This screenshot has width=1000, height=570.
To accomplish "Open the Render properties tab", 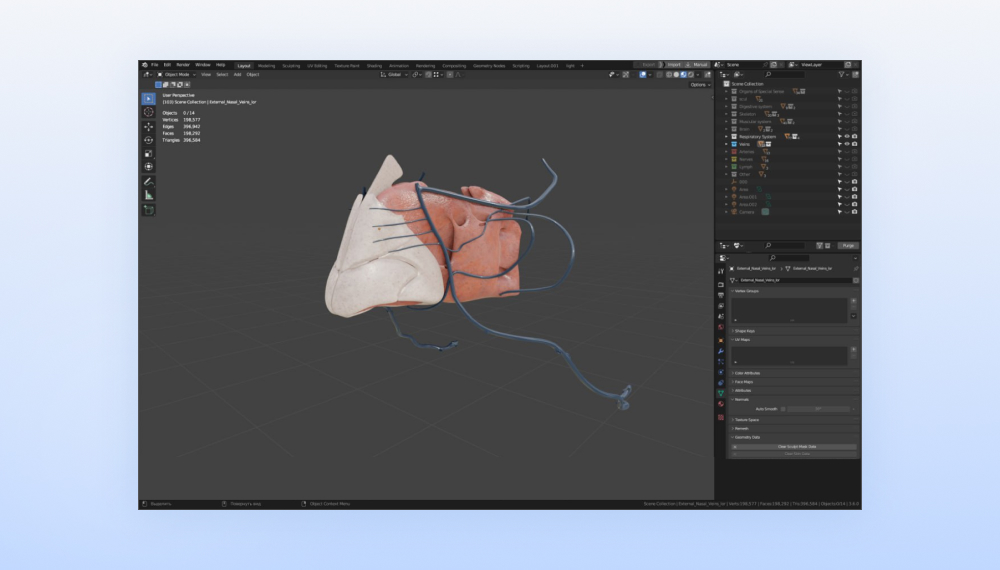I will coord(721,284).
